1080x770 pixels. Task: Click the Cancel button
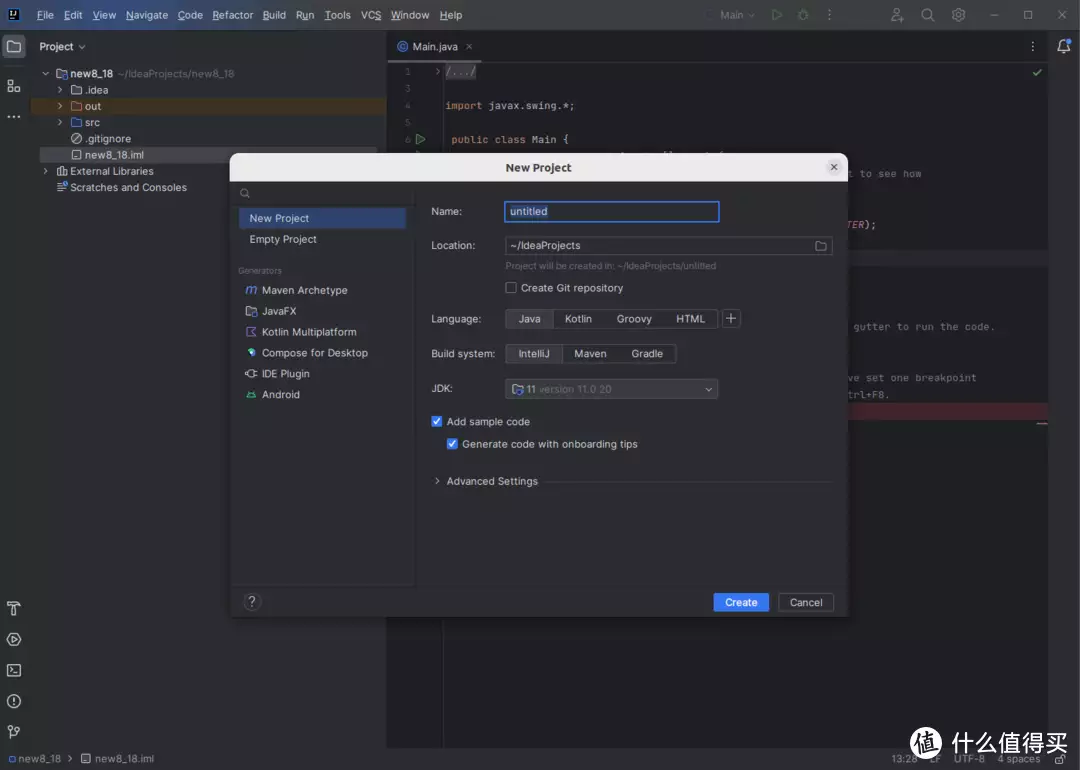coord(806,602)
